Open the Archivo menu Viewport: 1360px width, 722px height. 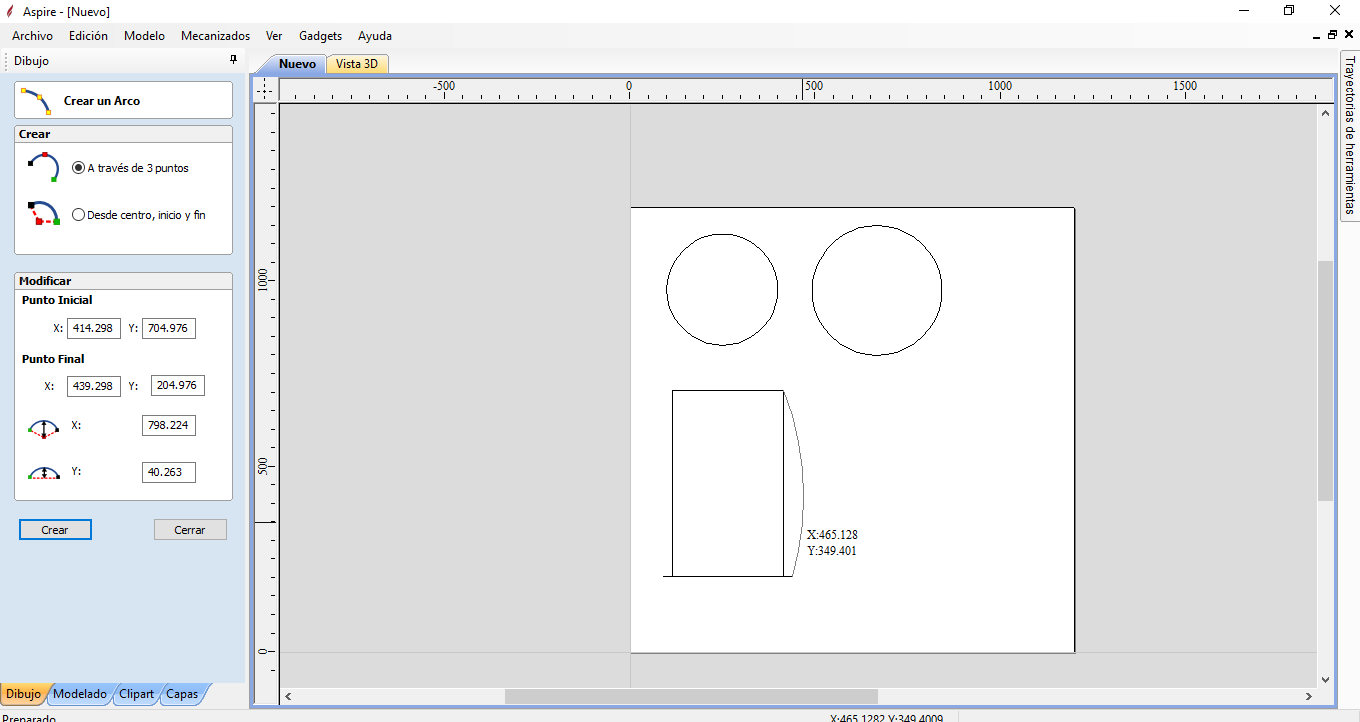[x=33, y=36]
